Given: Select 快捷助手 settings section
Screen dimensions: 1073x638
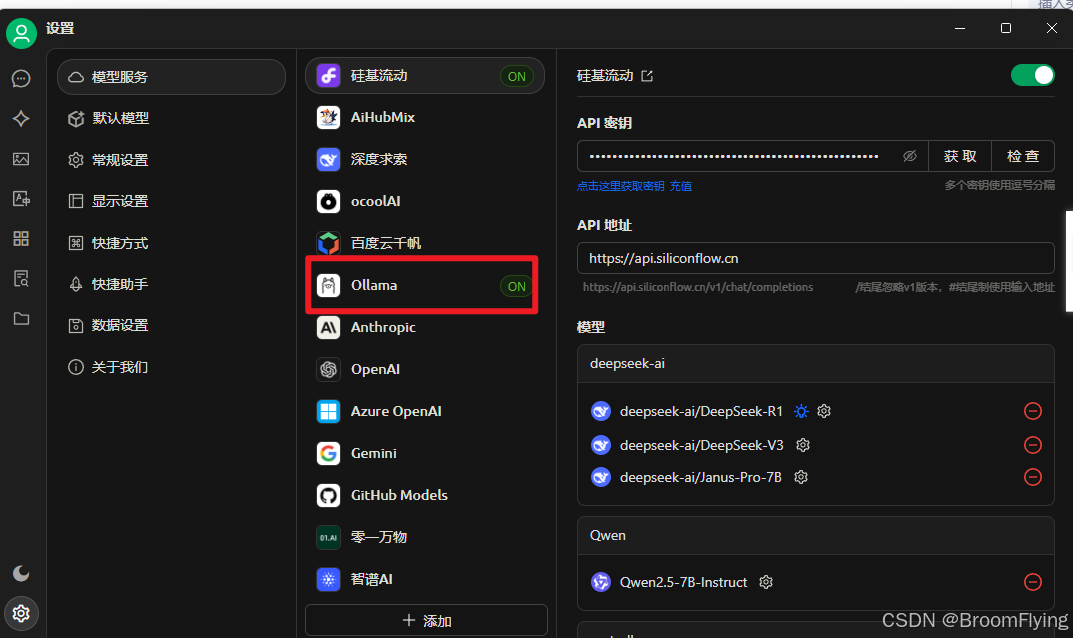Looking at the screenshot, I should (171, 283).
